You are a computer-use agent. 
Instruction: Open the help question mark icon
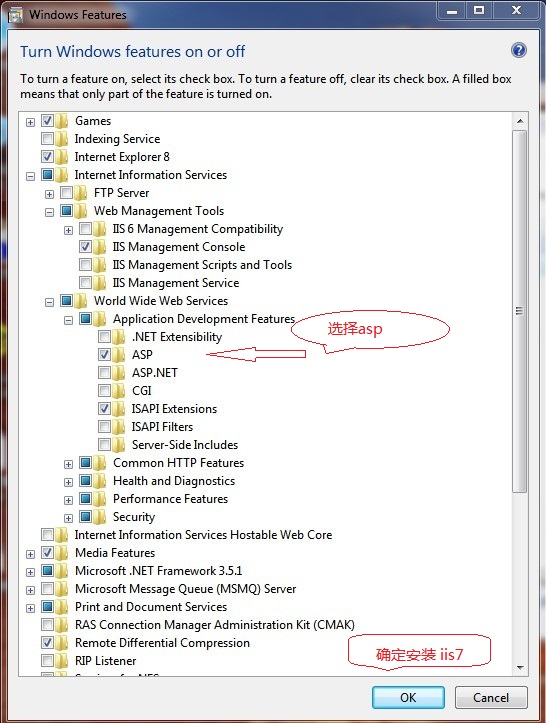(x=519, y=50)
